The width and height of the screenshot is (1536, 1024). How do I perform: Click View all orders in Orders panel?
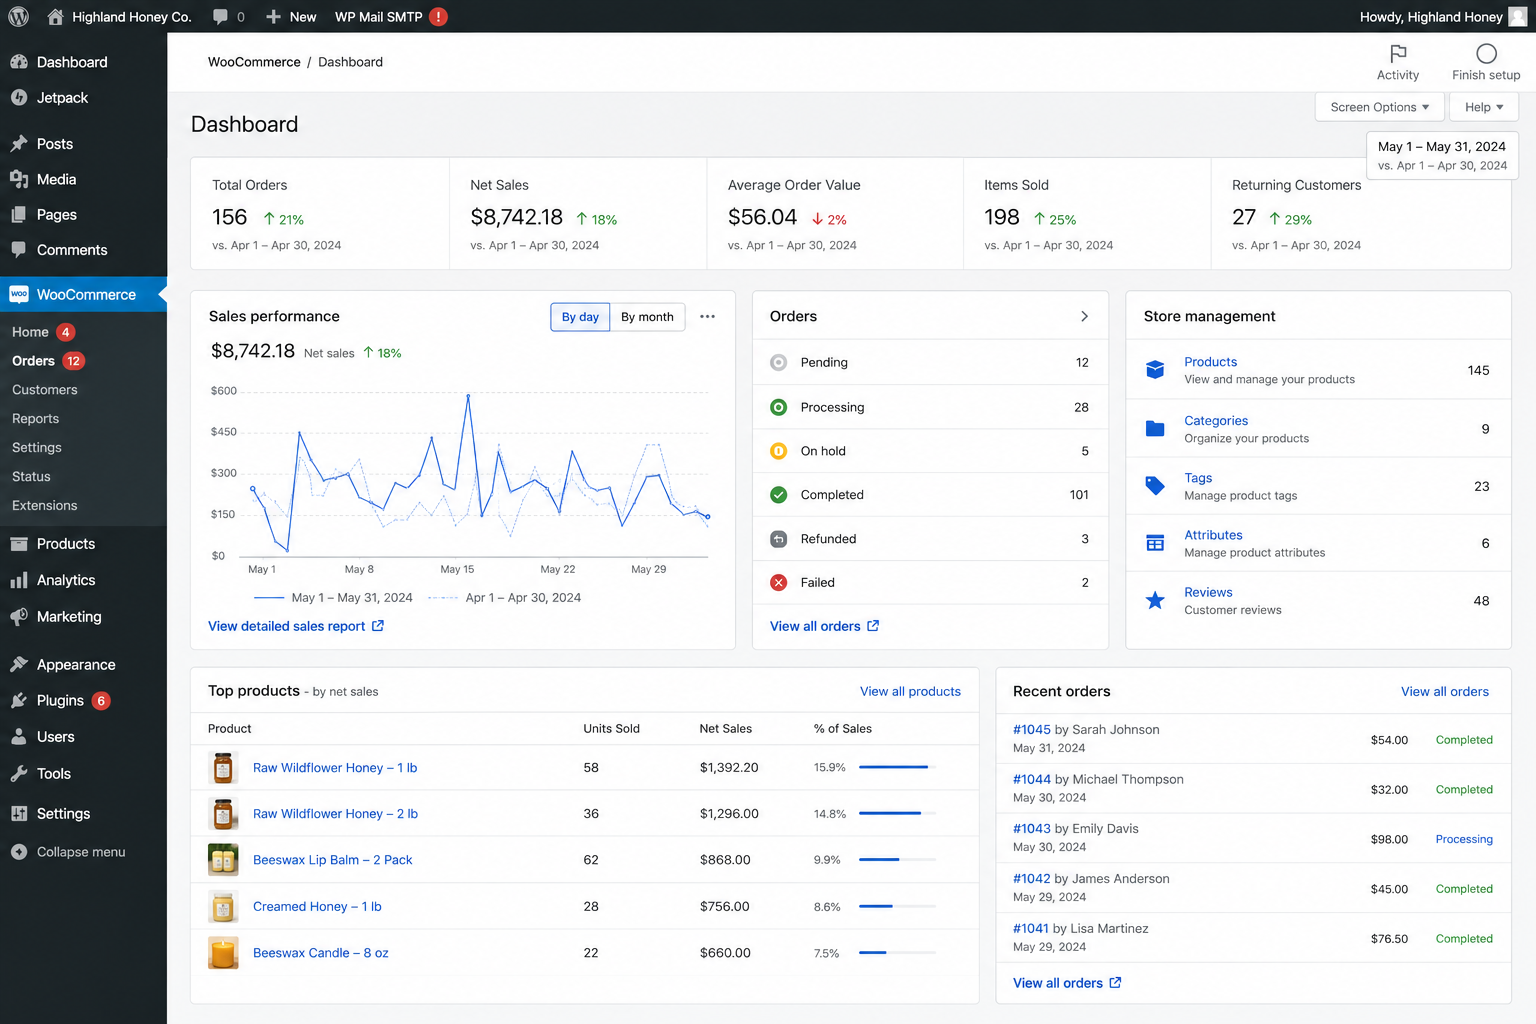click(824, 626)
